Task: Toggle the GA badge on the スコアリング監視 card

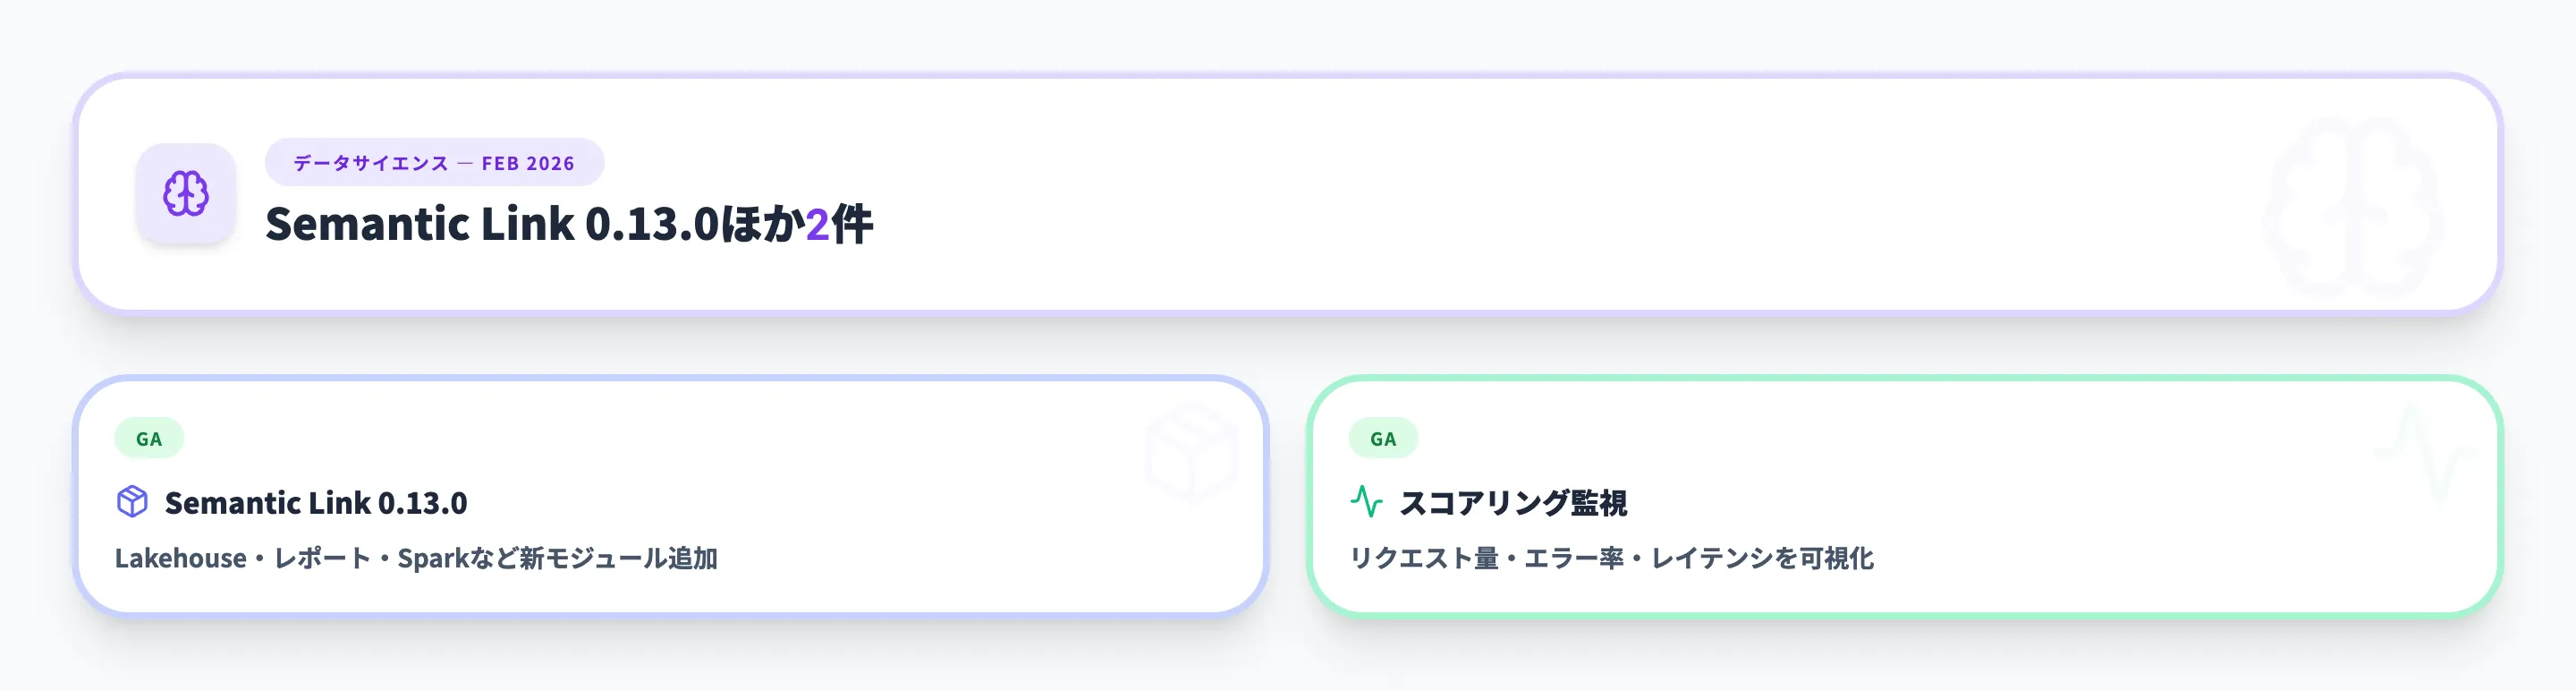Action: point(1383,439)
